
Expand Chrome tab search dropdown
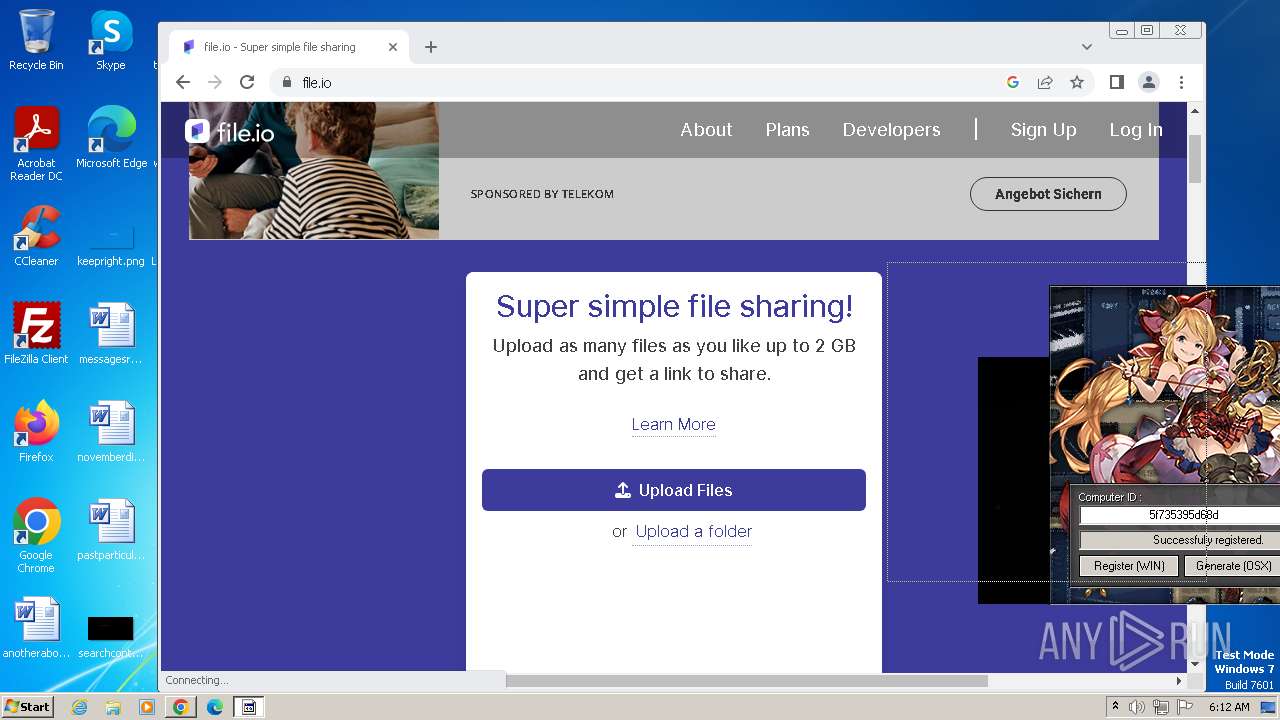point(1087,47)
